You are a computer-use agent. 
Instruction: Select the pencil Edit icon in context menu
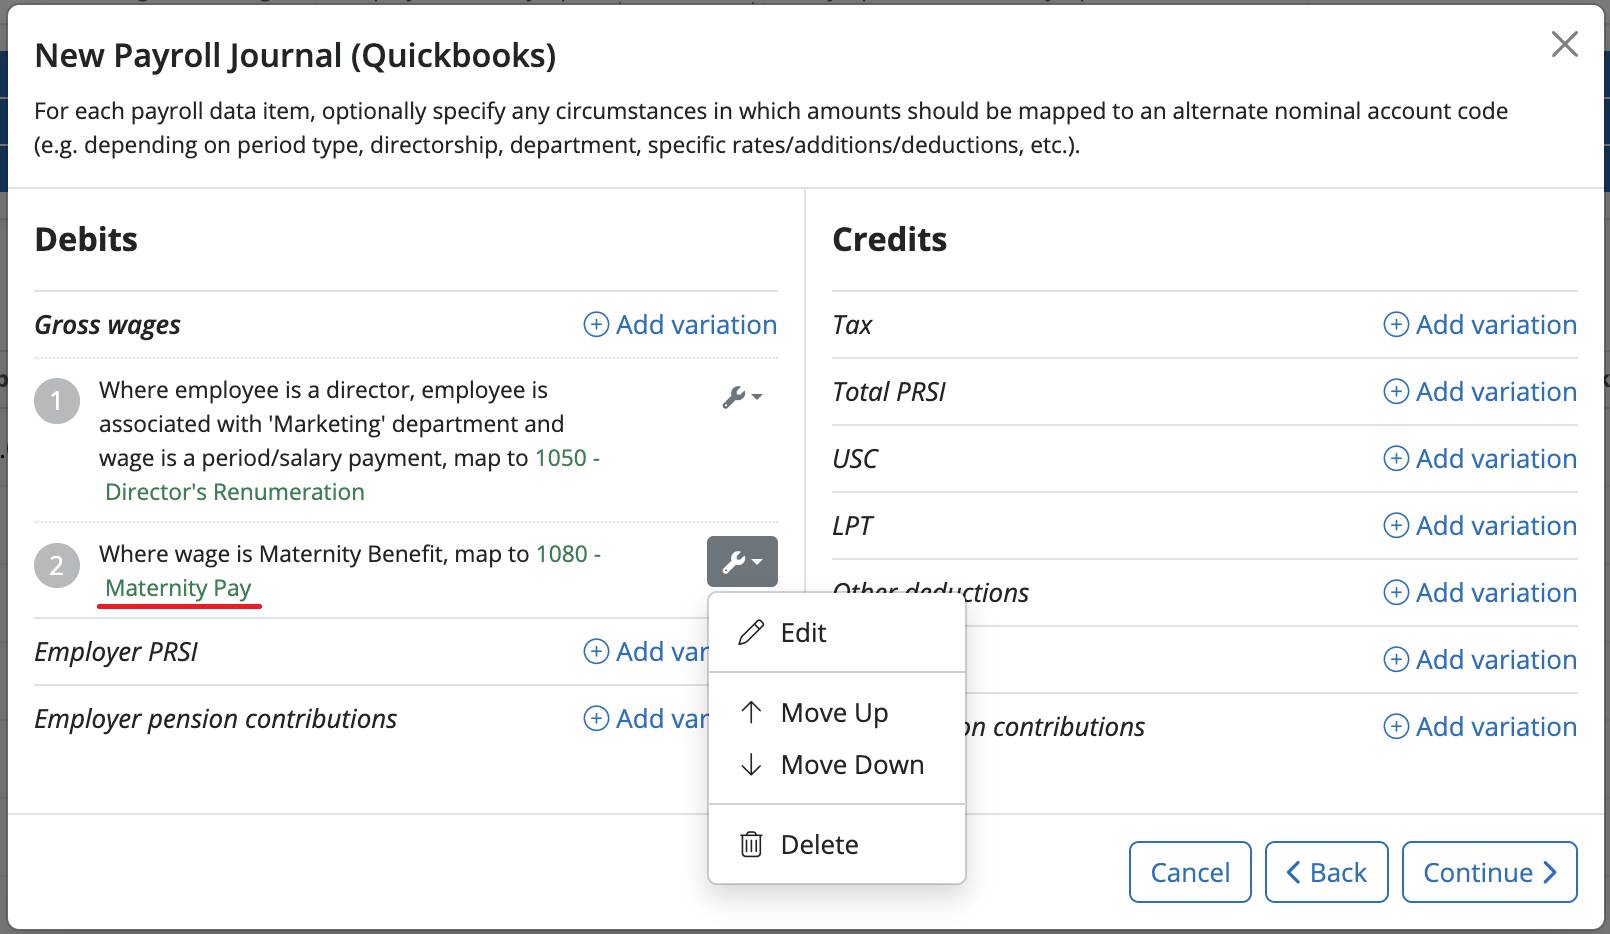tap(751, 633)
